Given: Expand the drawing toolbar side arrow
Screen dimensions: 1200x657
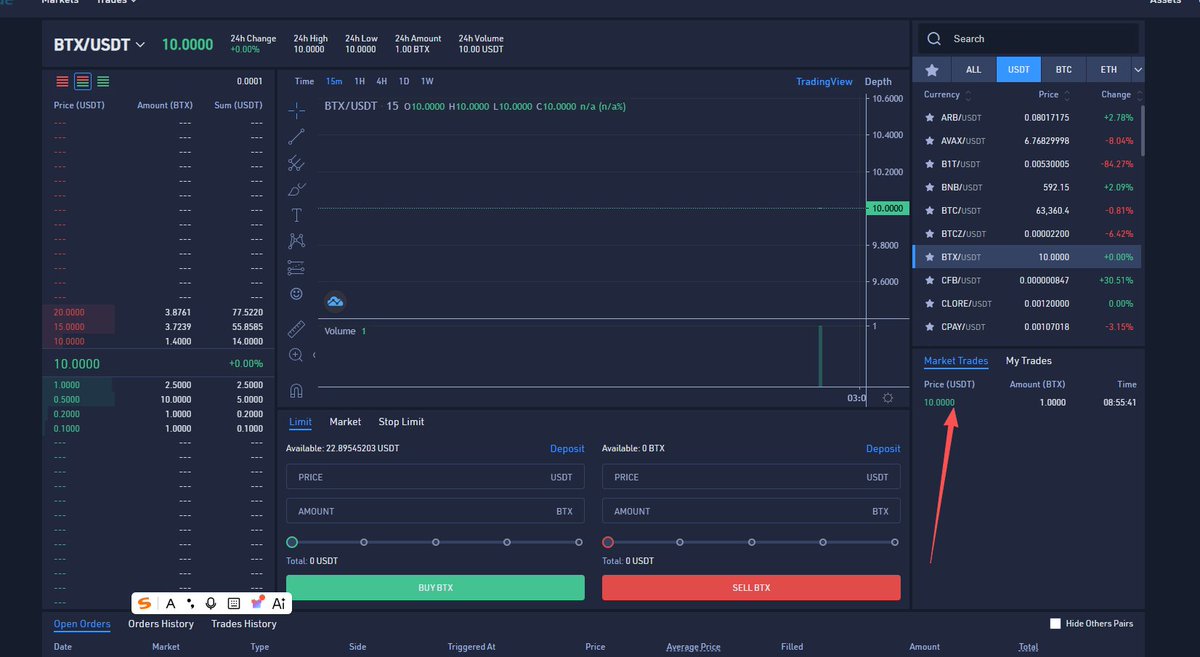Looking at the screenshot, I should [314, 355].
